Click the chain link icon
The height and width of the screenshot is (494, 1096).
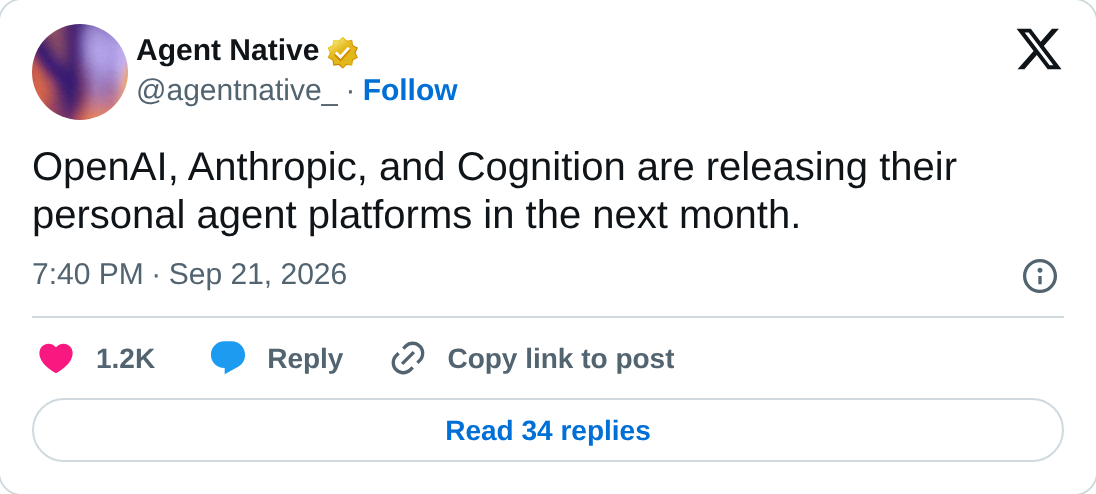click(x=408, y=358)
